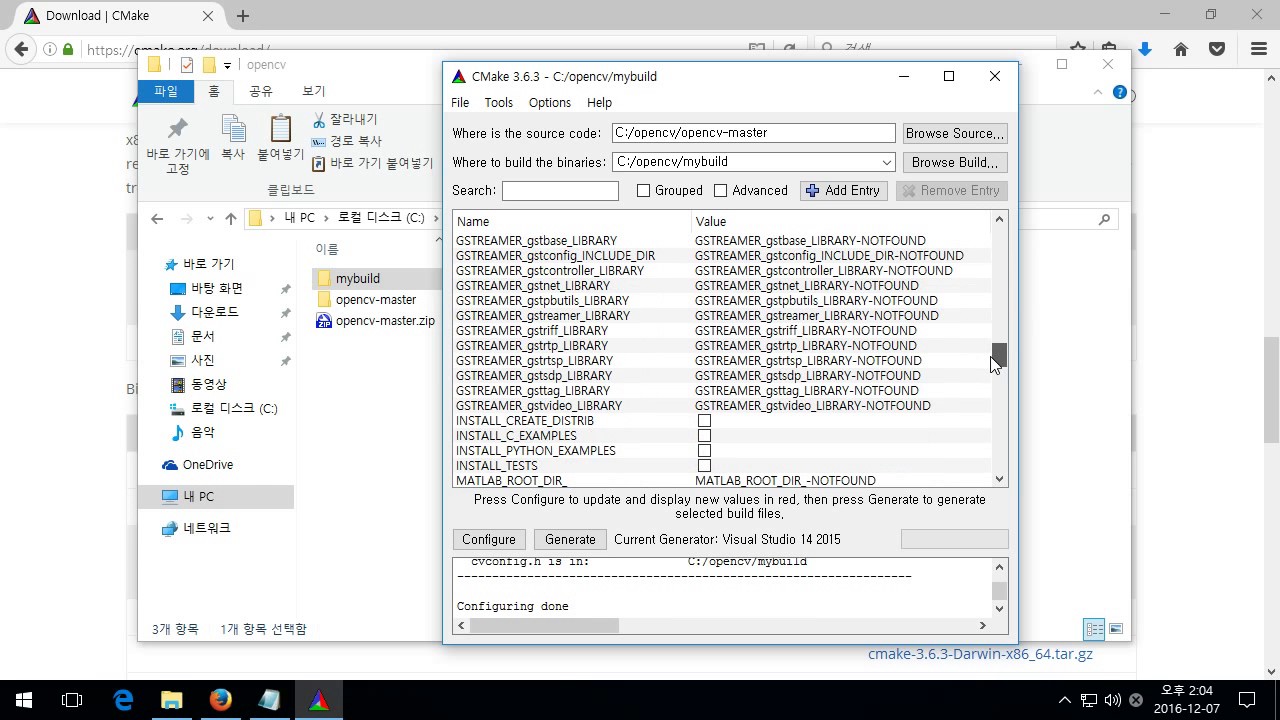Click Browse Source button
The image size is (1280, 720).
954,133
